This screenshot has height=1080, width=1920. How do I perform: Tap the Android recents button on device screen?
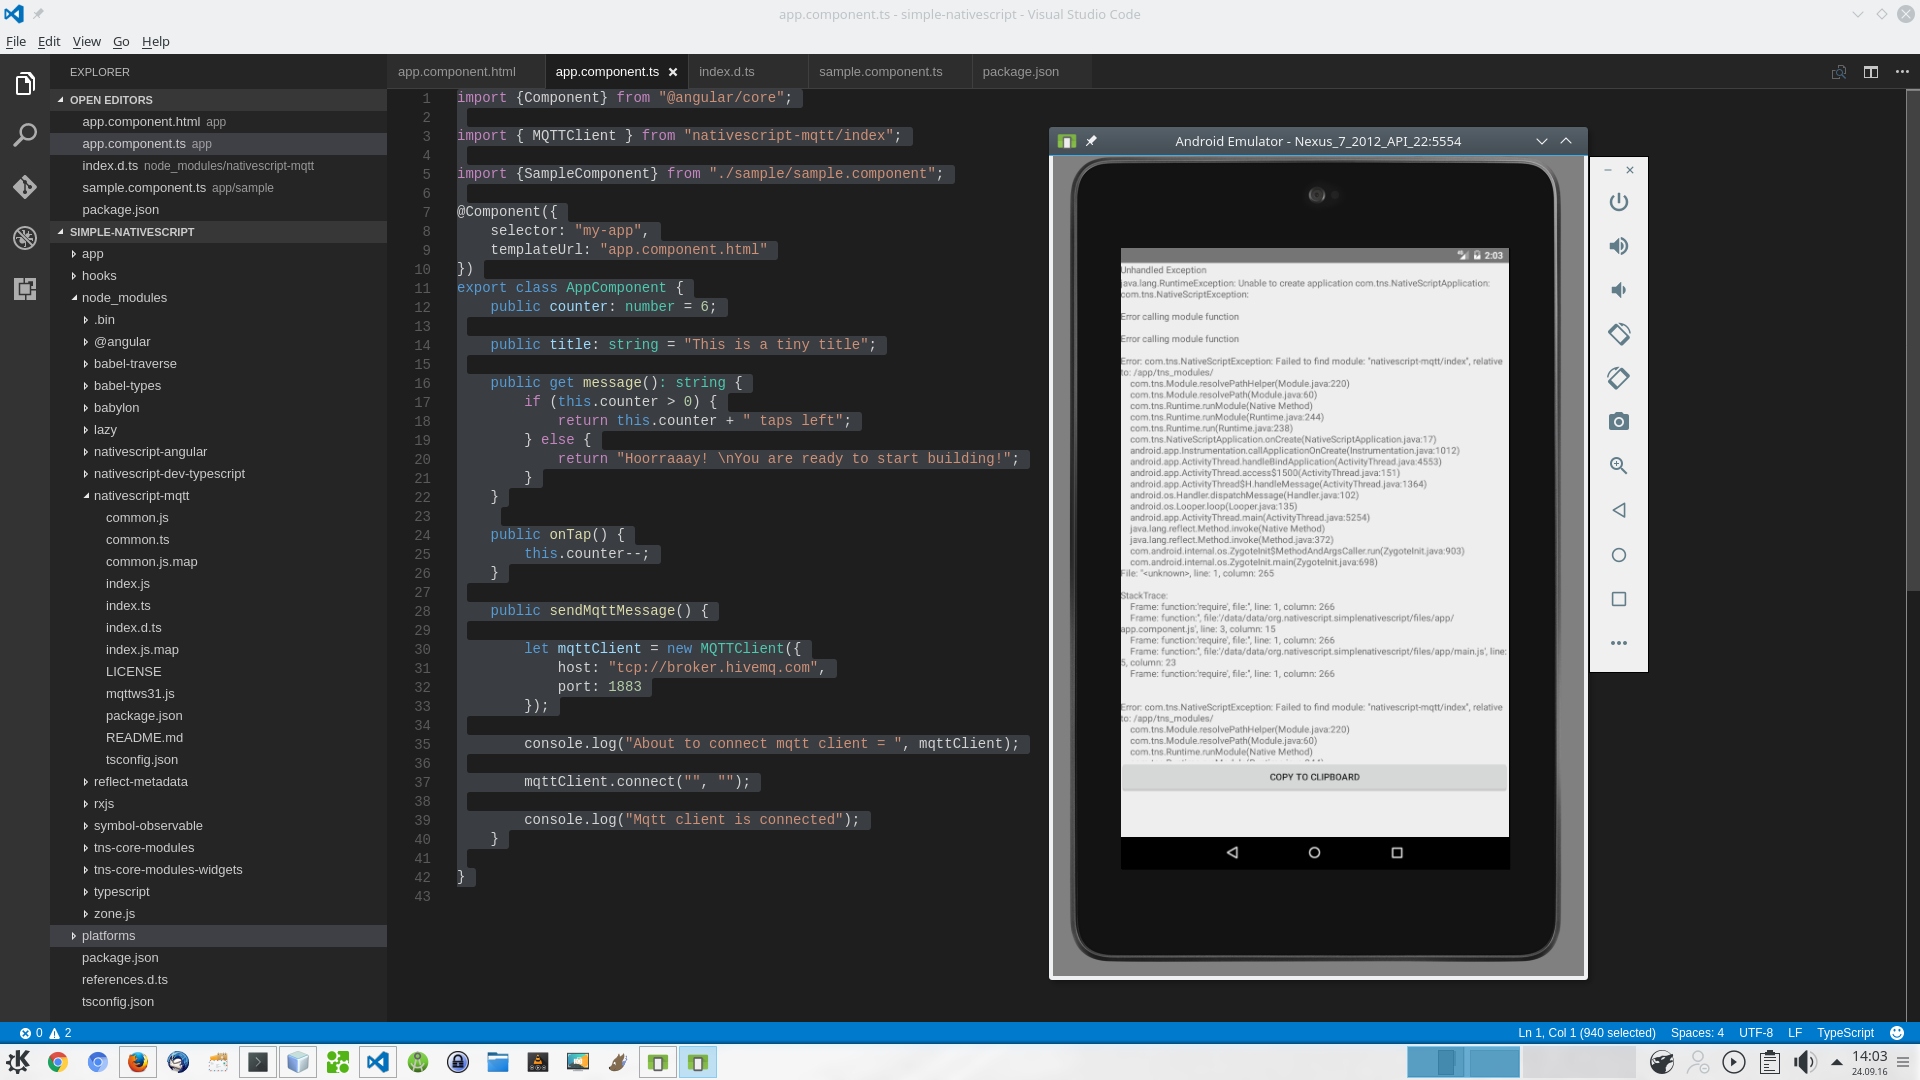click(x=1397, y=853)
